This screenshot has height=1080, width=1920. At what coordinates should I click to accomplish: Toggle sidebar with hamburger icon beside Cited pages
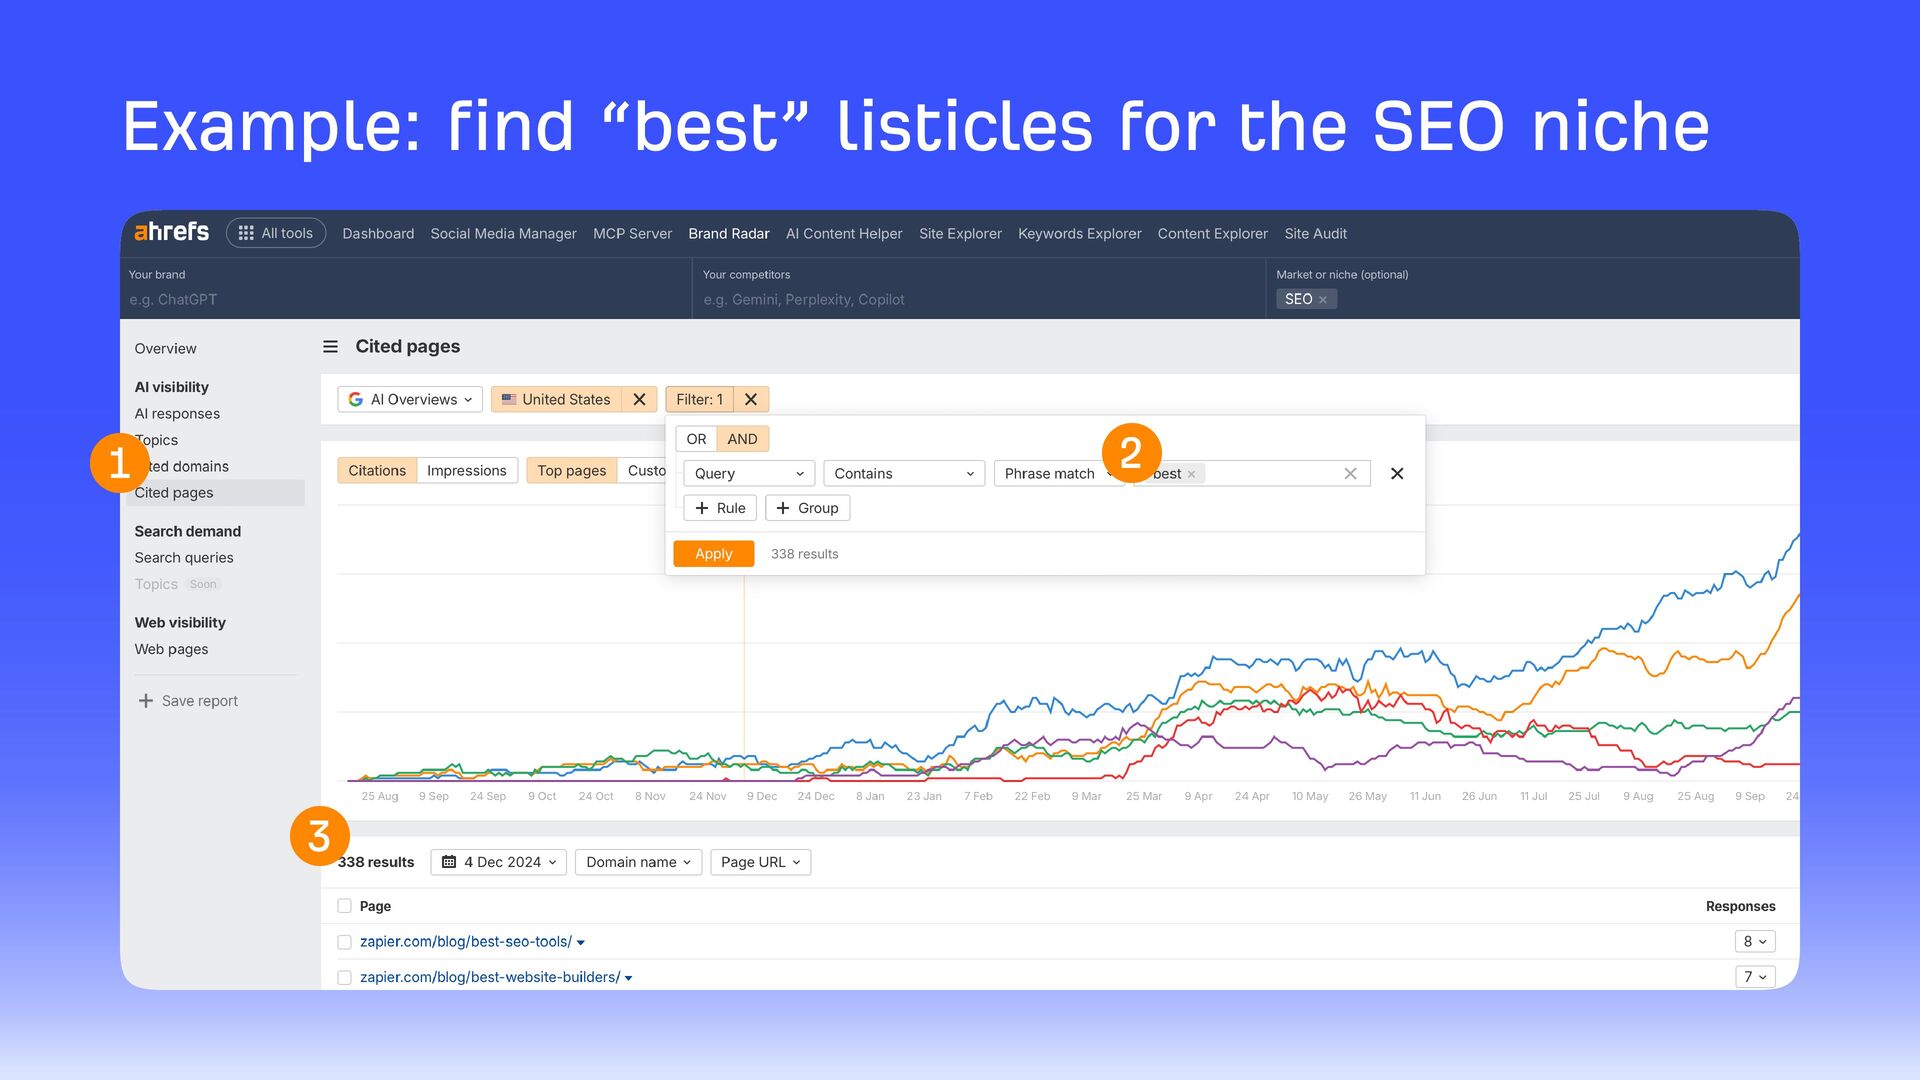pyautogui.click(x=330, y=347)
